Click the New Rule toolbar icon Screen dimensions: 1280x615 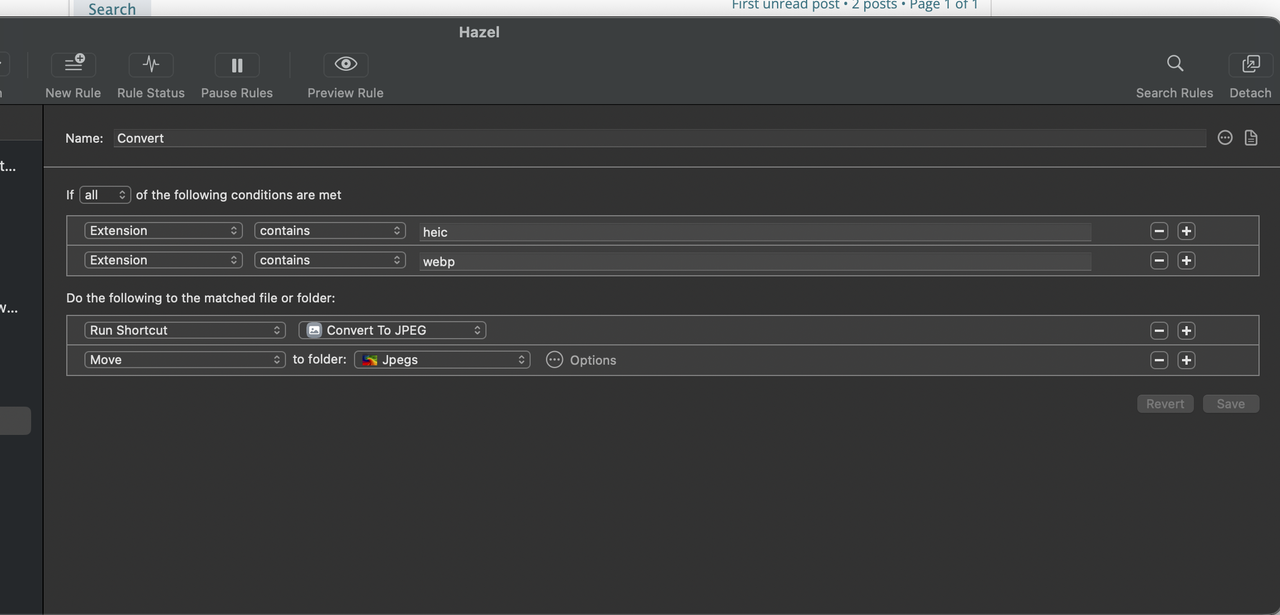point(73,64)
